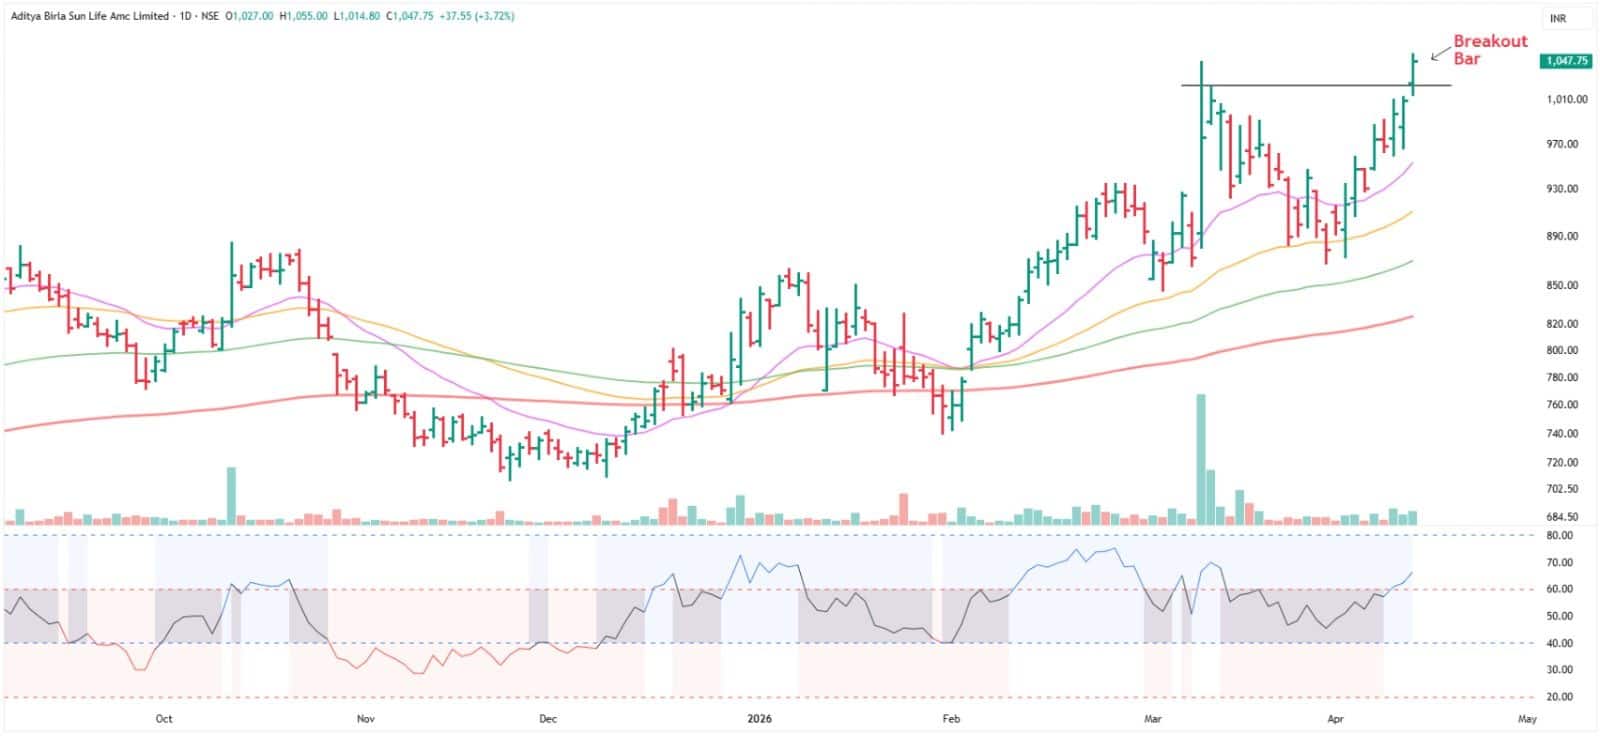Click the 684.50 label on price axis
This screenshot has width=1600, height=736.
[1563, 517]
